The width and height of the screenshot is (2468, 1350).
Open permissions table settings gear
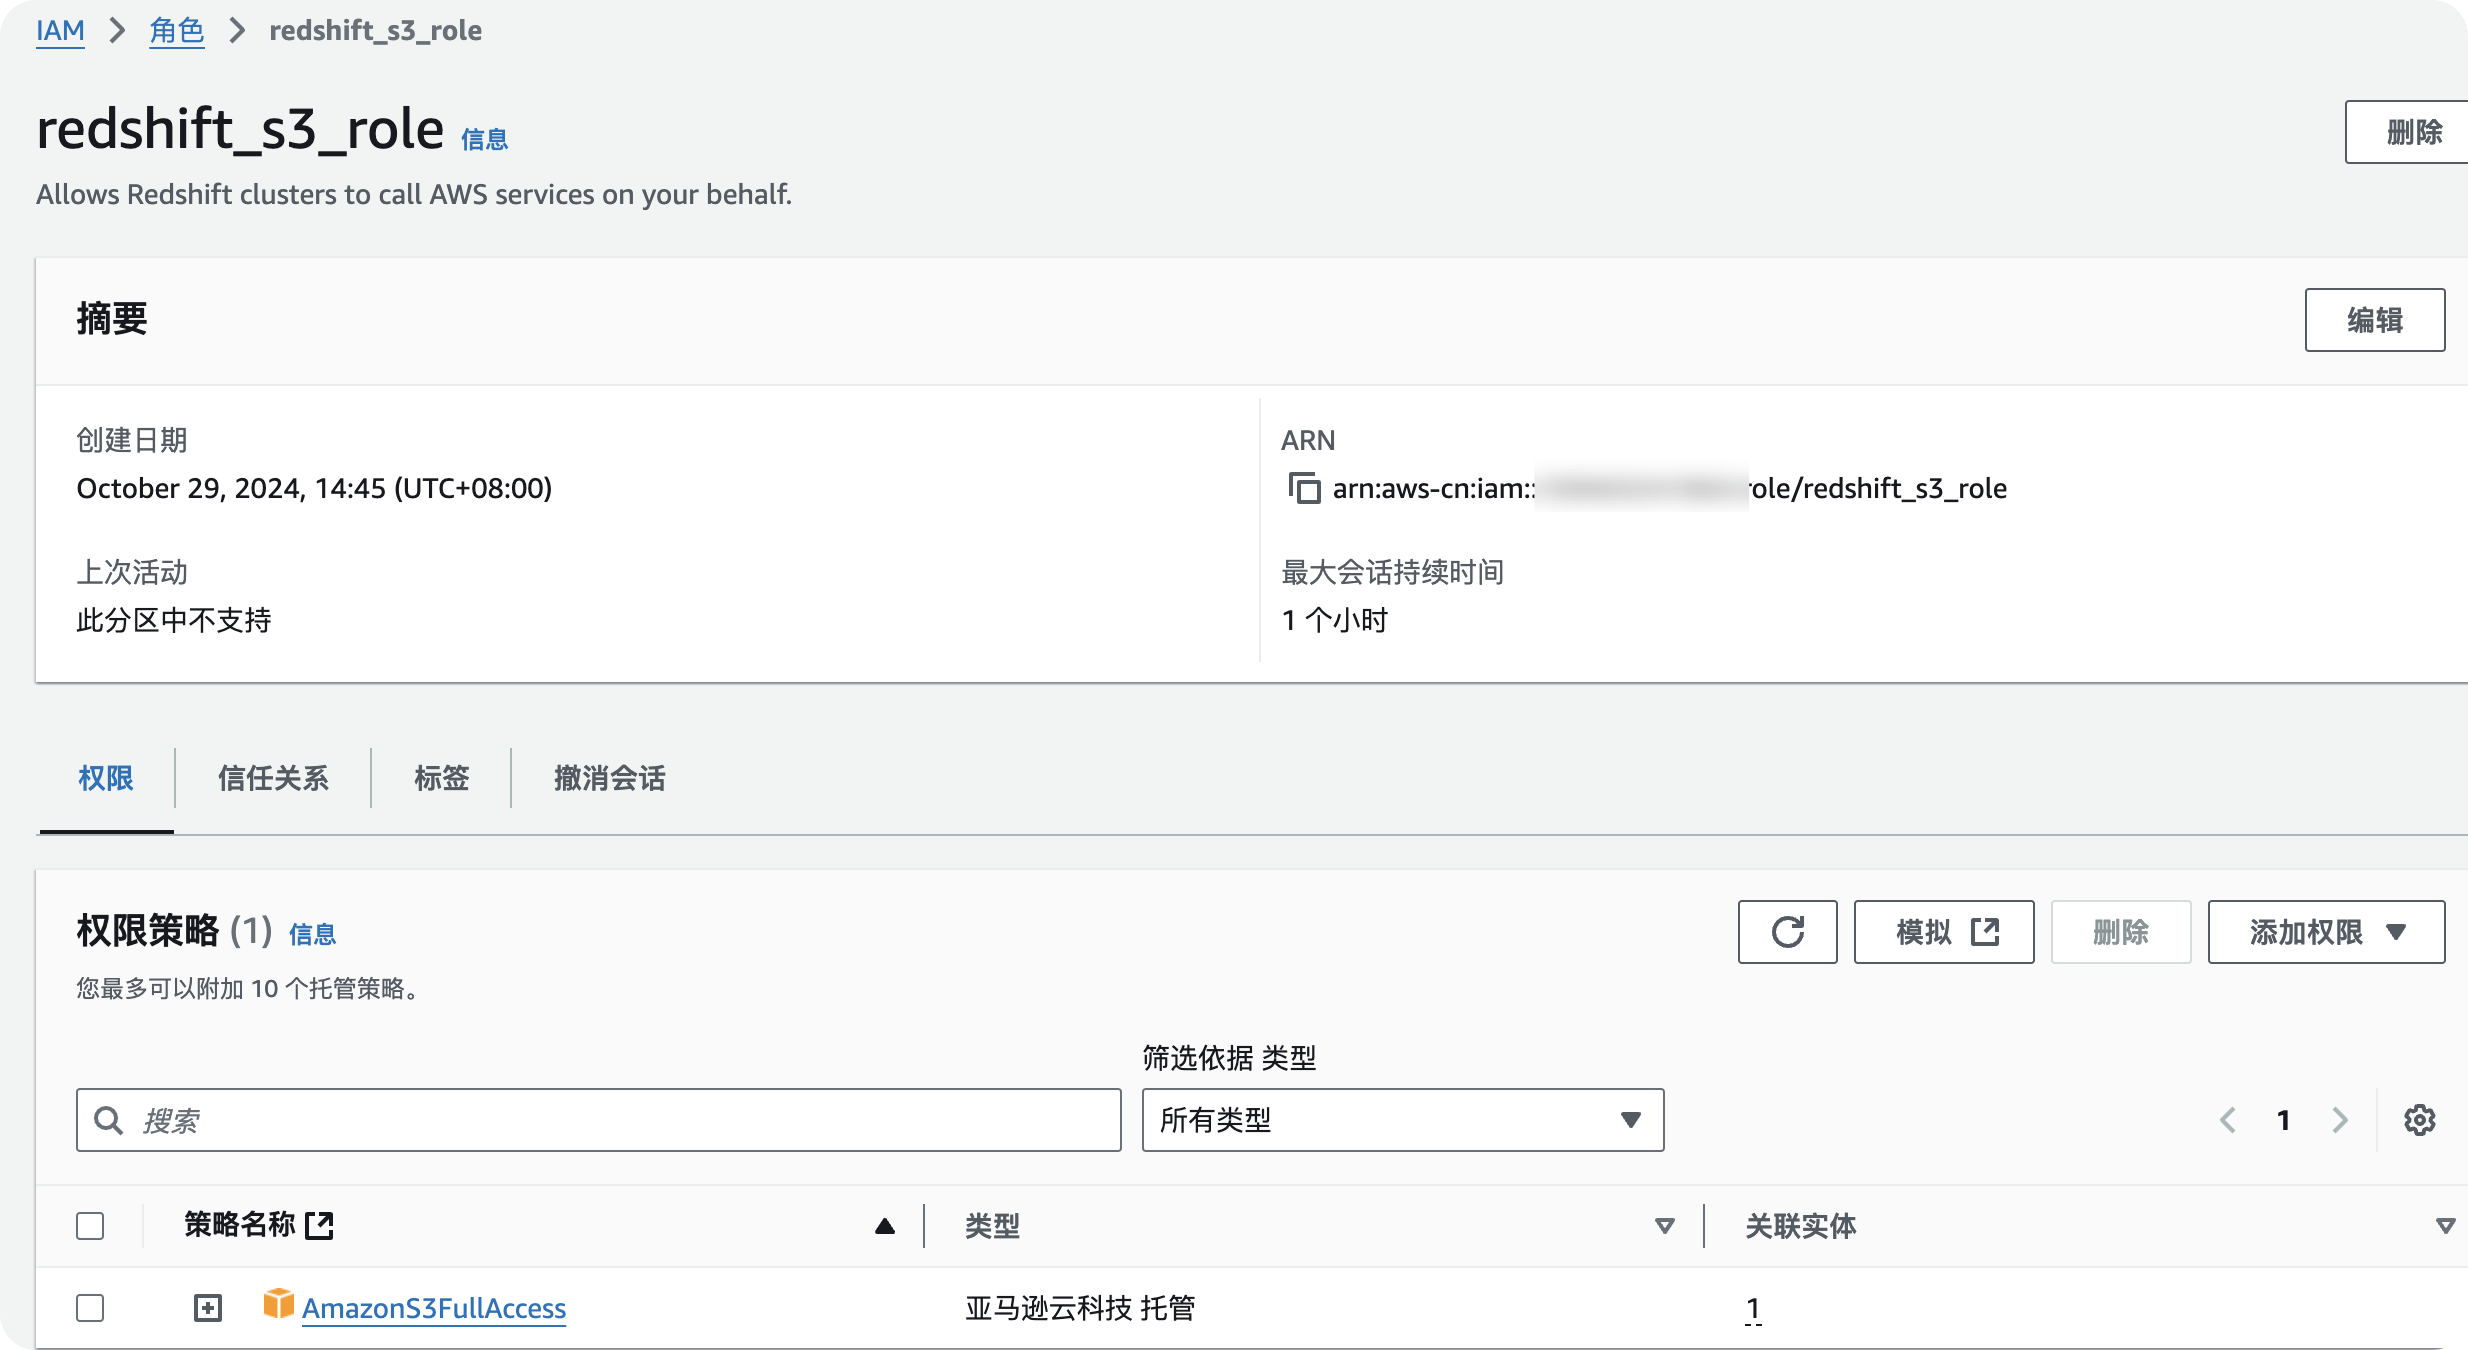2419,1120
